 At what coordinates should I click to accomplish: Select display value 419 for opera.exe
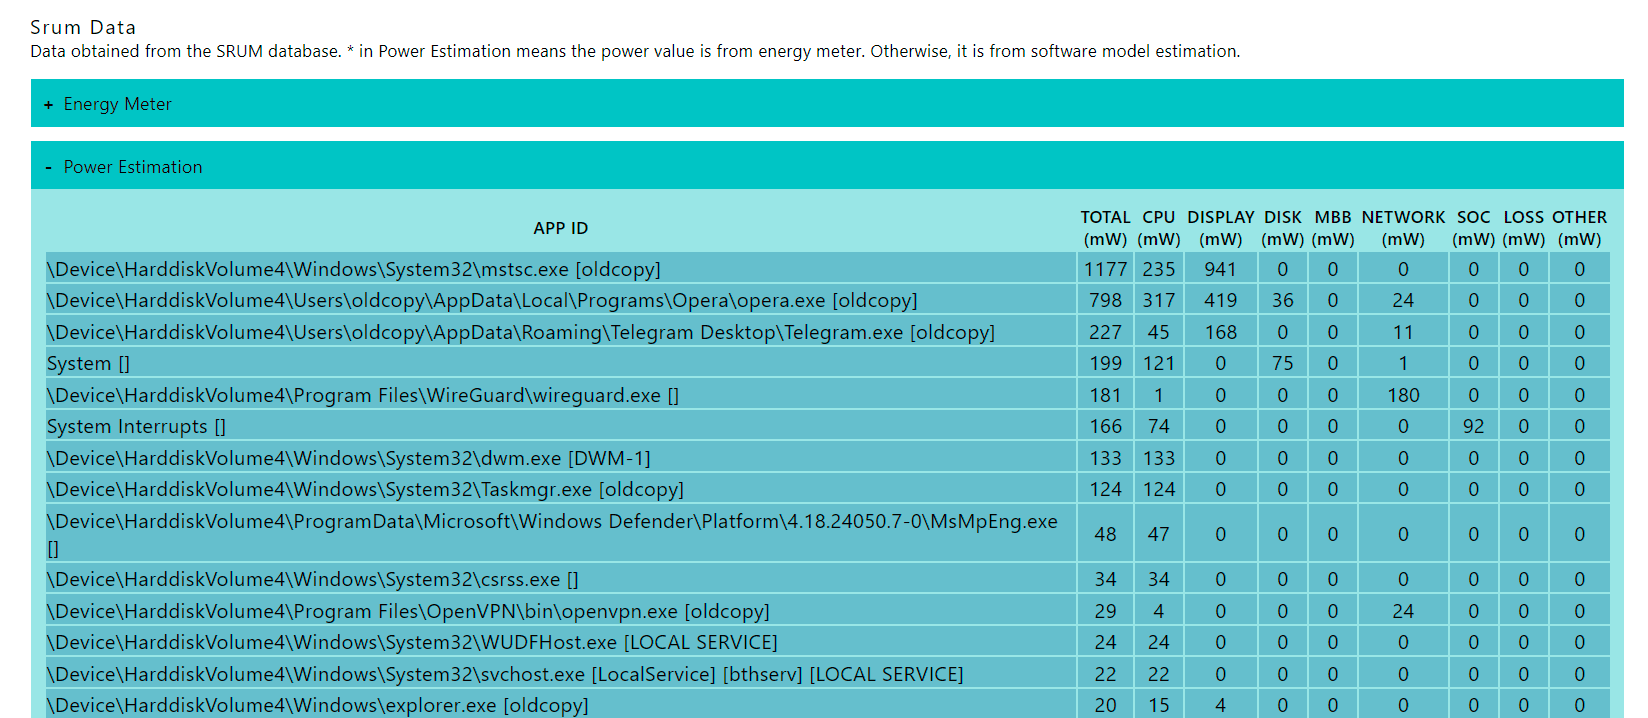click(x=1221, y=300)
